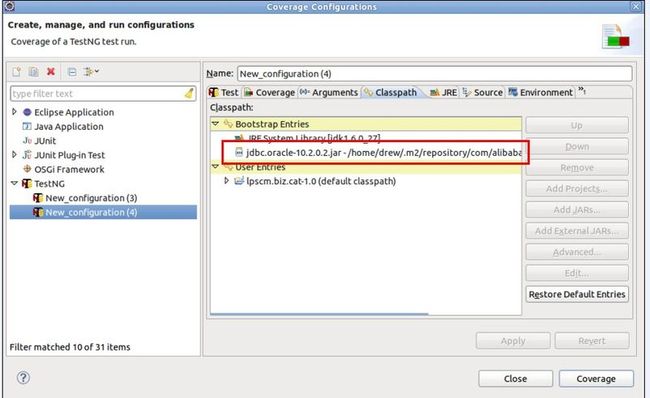Open help with question mark icon
The height and width of the screenshot is (398, 650).
[23, 378]
